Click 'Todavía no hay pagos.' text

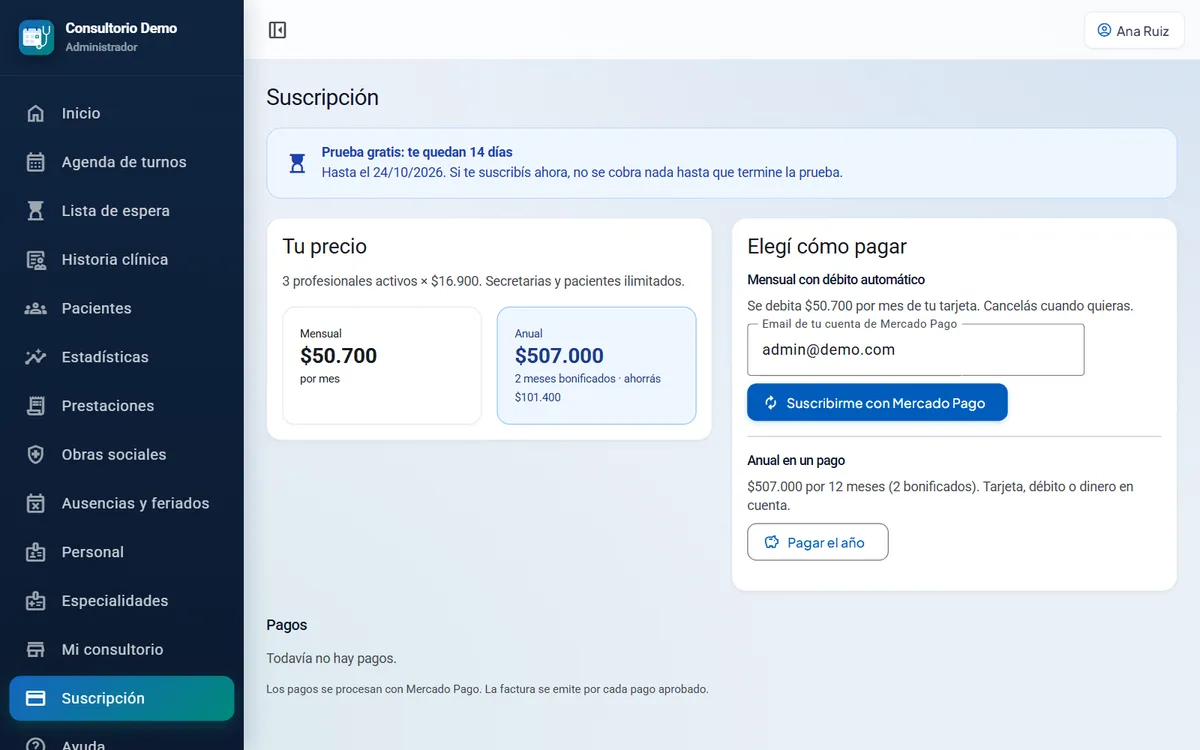(331, 658)
